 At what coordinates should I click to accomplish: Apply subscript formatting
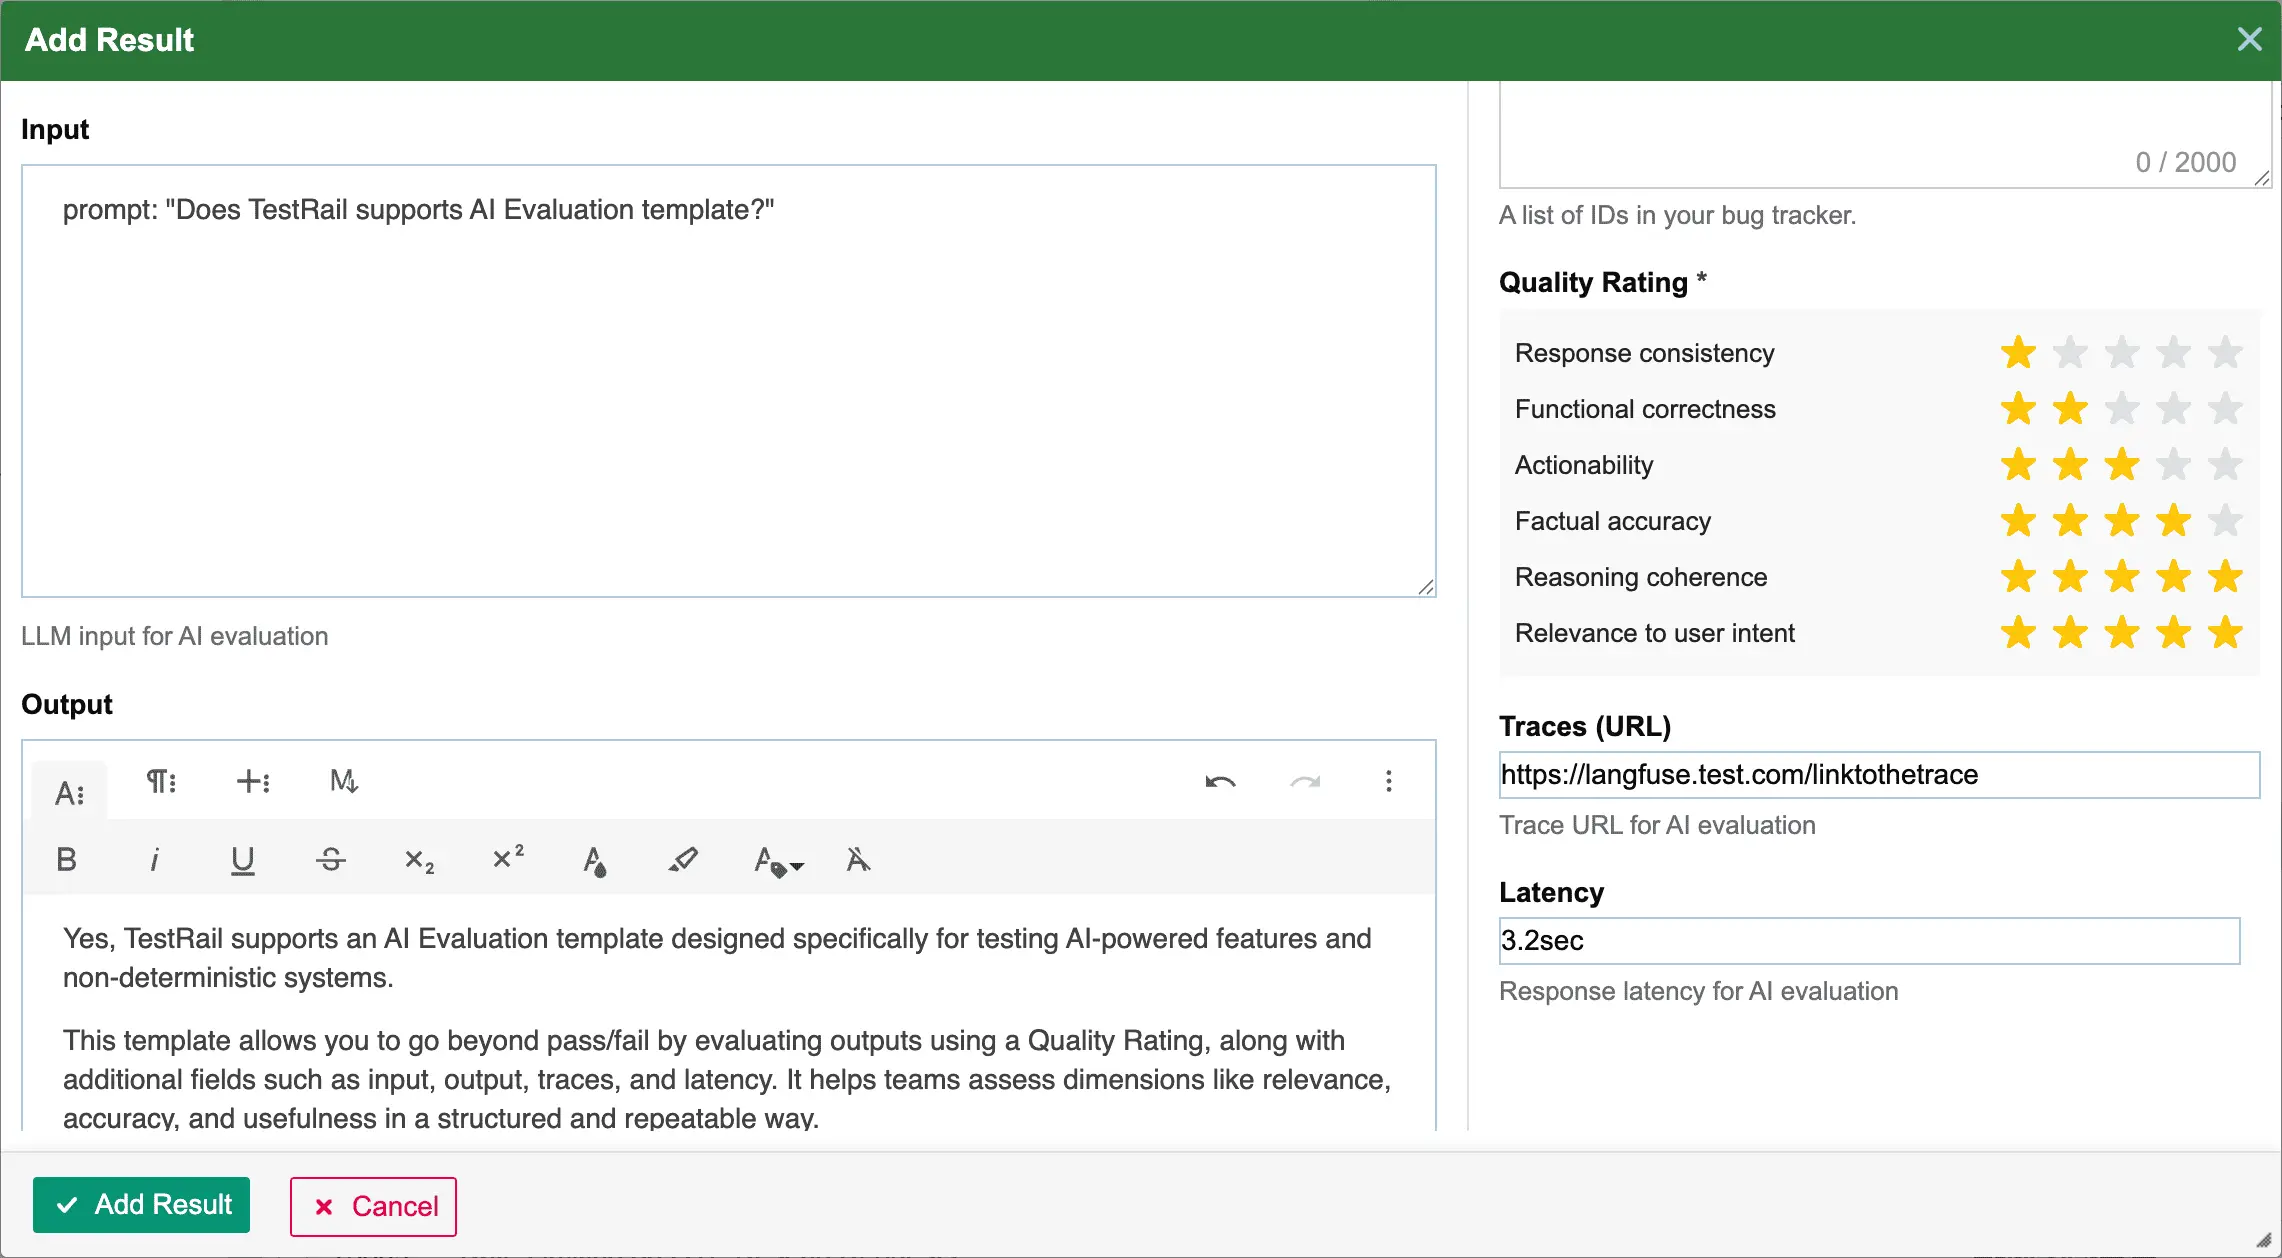[x=419, y=860]
